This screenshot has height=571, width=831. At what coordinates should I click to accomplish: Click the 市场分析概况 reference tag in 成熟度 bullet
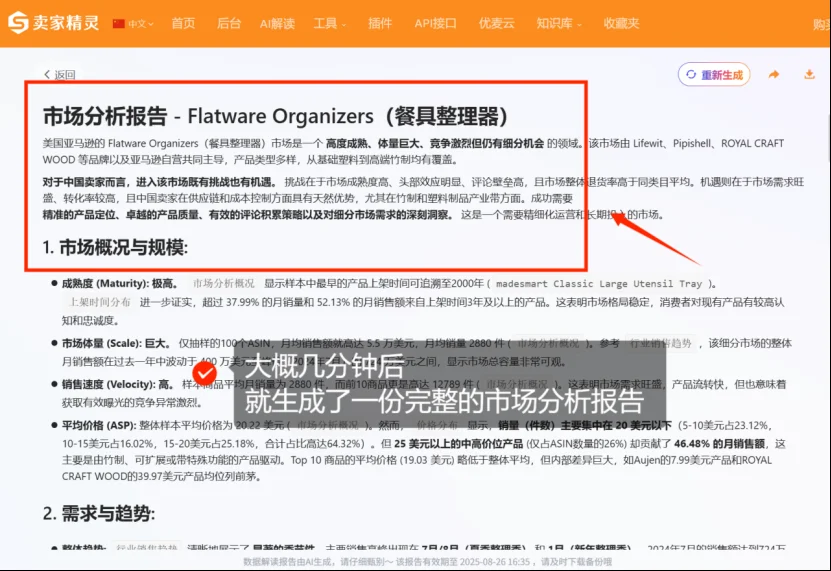coord(224,283)
